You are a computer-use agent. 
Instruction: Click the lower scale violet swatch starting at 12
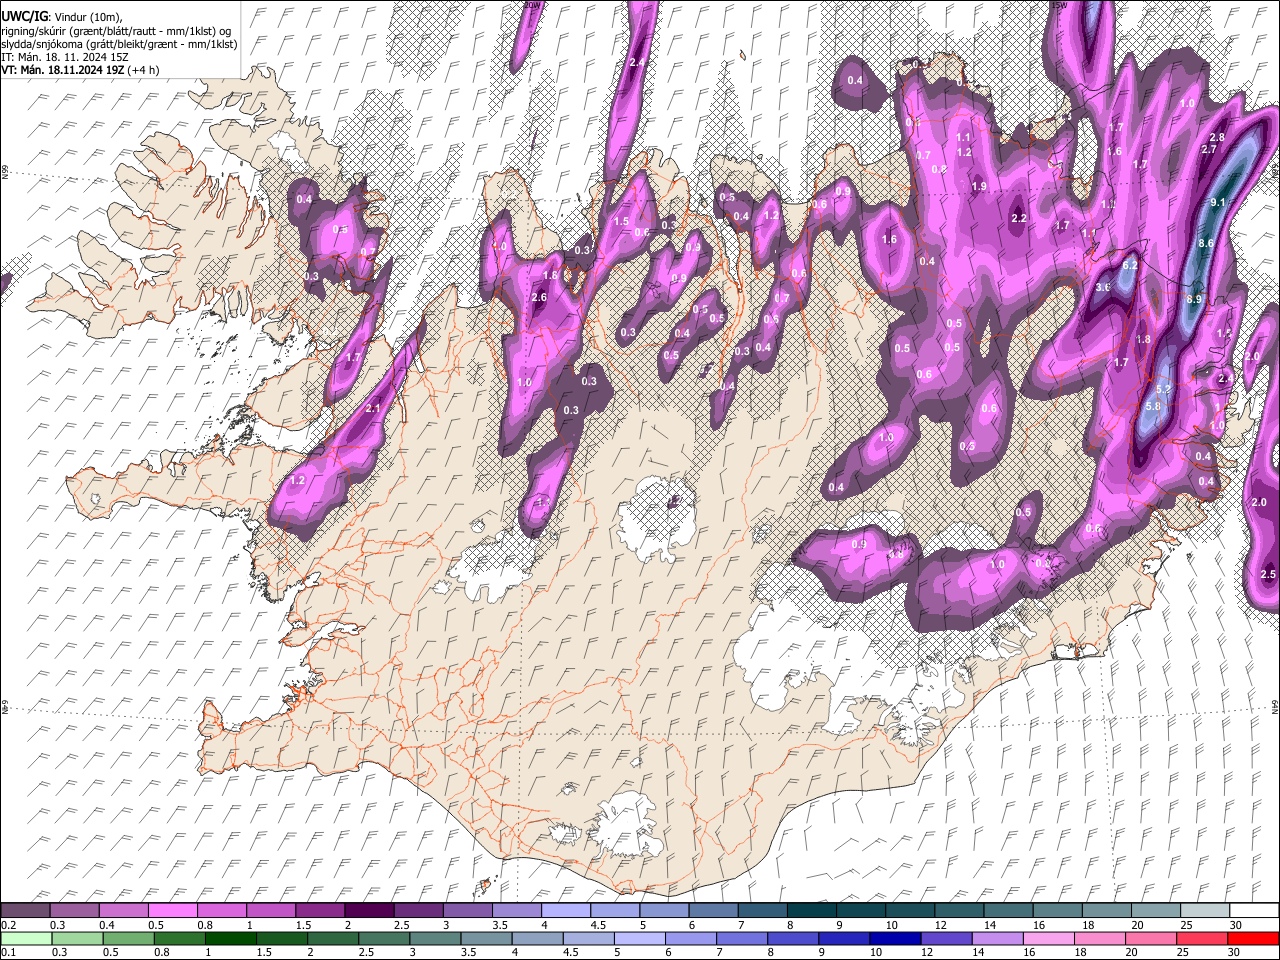(946, 938)
